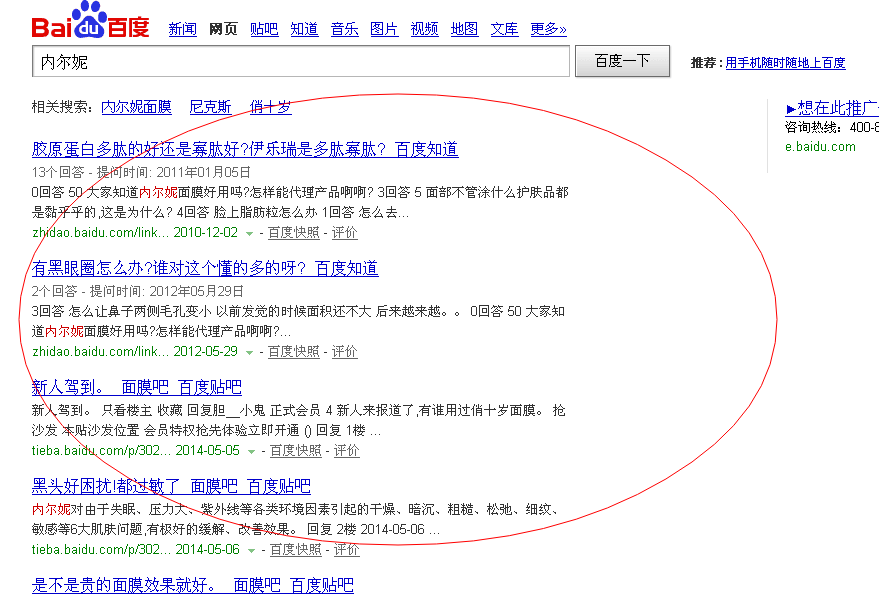Click 评价 on the 2014-05-06 result
Image resolution: width=879 pixels, height=602 pixels.
[346, 550]
